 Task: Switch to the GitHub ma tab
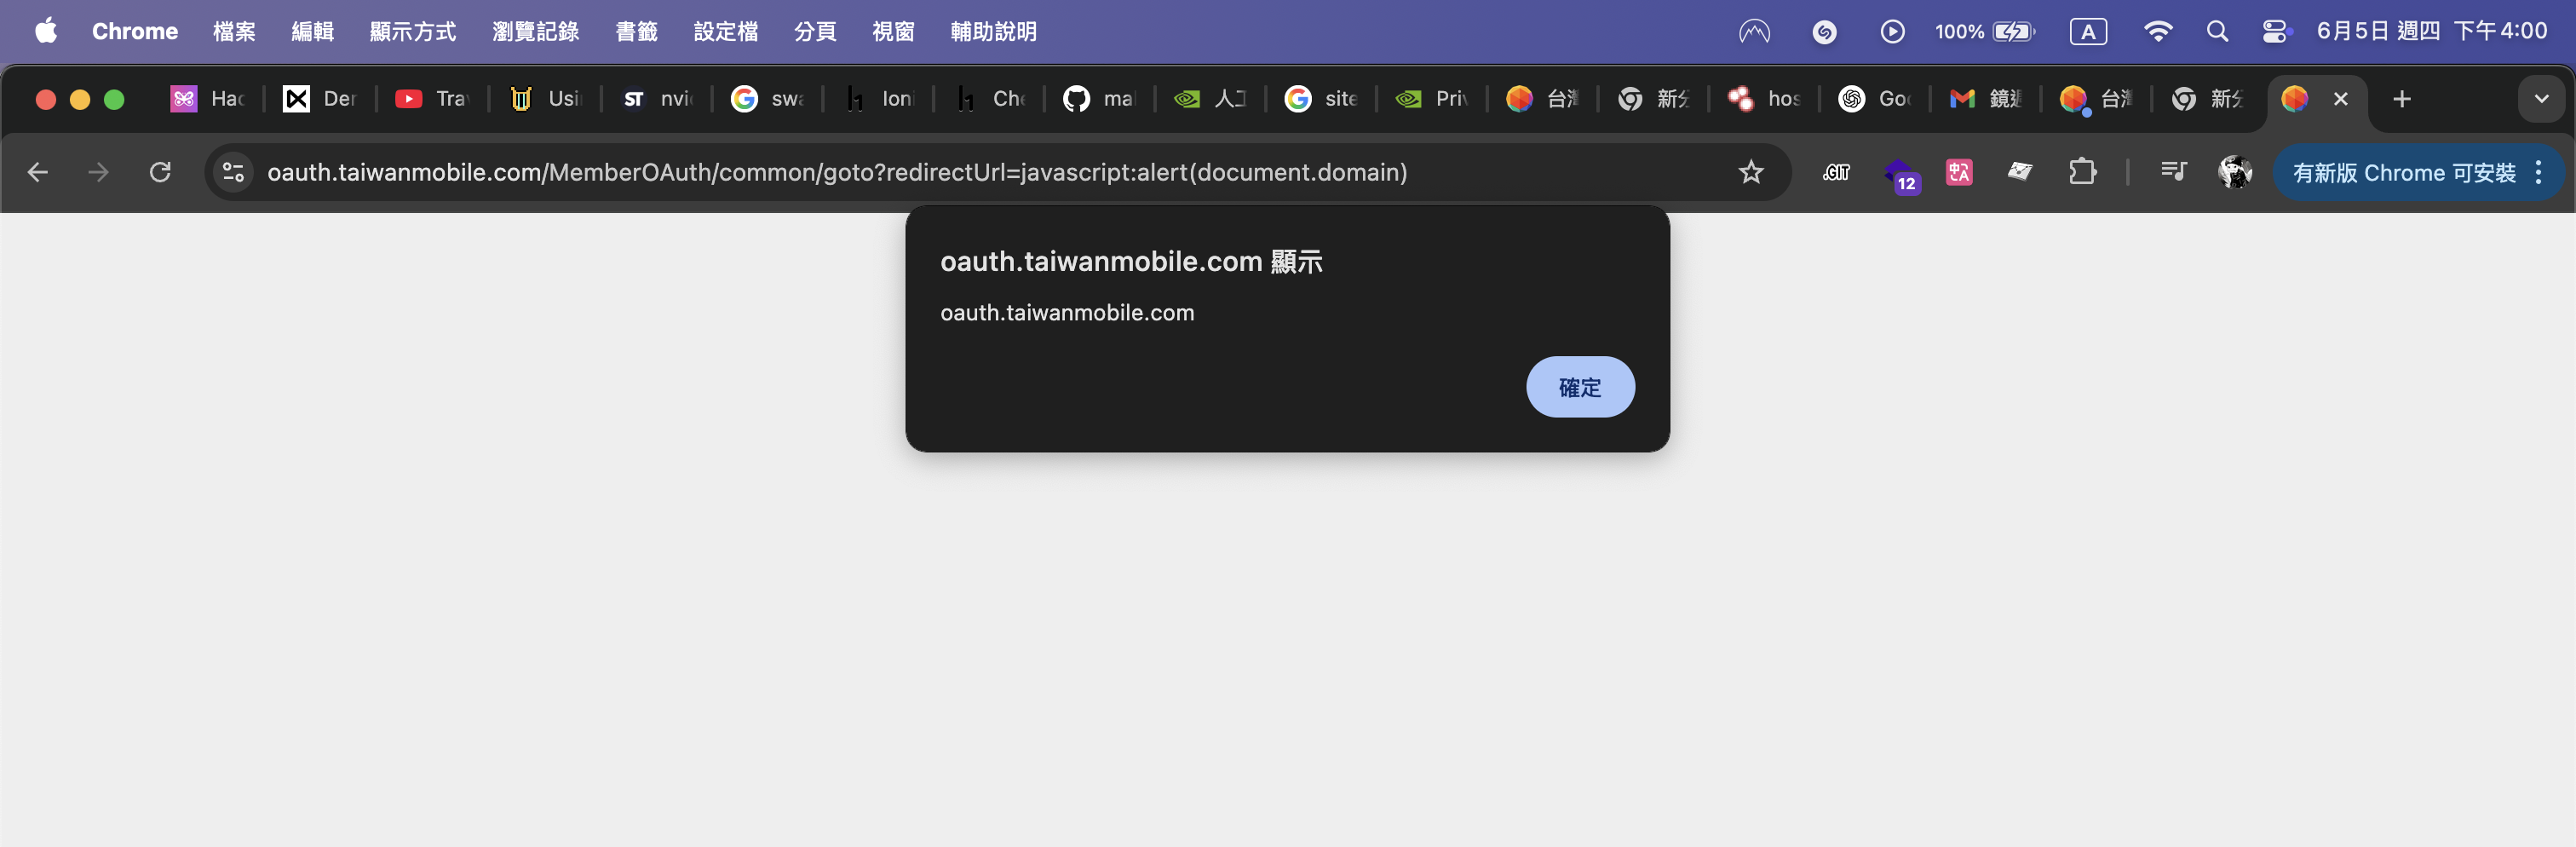1099,99
